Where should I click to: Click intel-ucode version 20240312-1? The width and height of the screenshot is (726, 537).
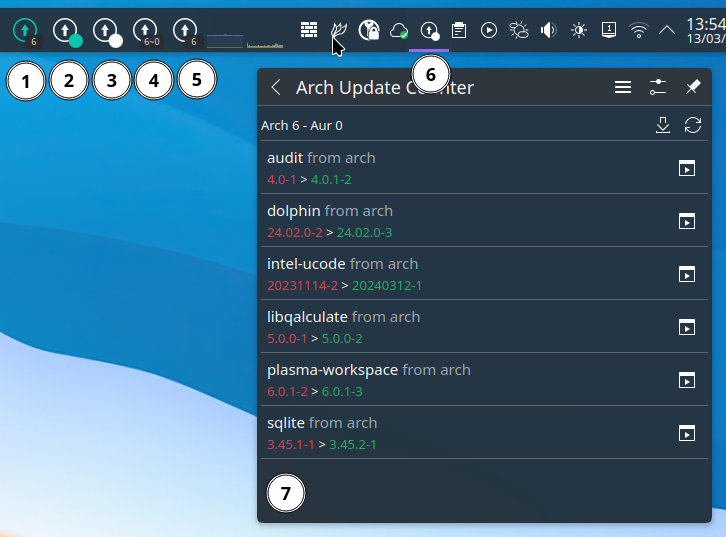387,286
